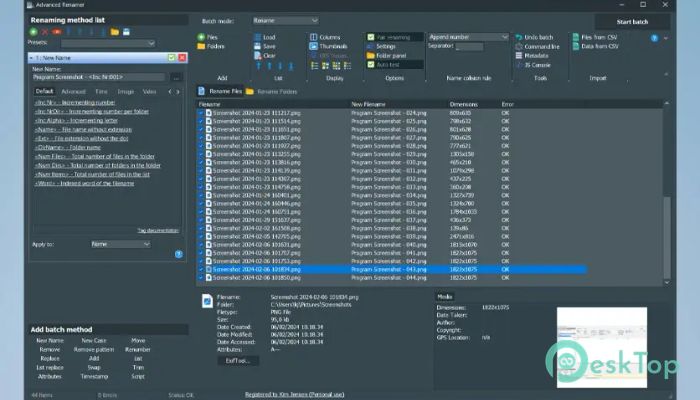
Task: Open the ExifTool button
Action: (x=238, y=360)
